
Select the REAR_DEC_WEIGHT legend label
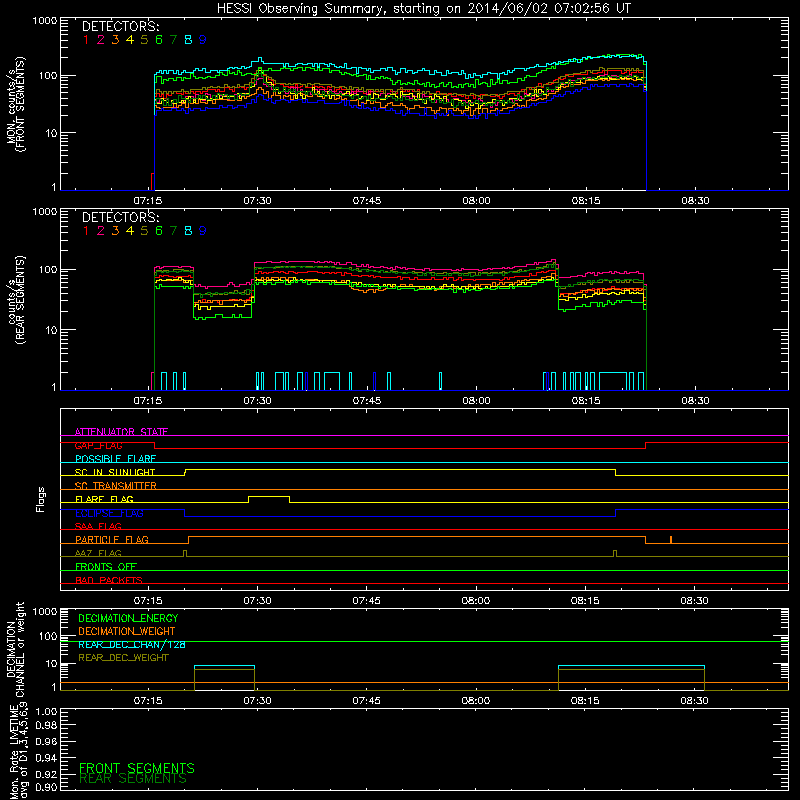(x=123, y=658)
